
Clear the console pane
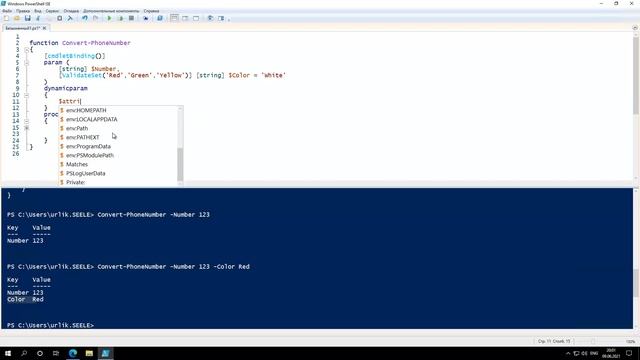[70, 18]
